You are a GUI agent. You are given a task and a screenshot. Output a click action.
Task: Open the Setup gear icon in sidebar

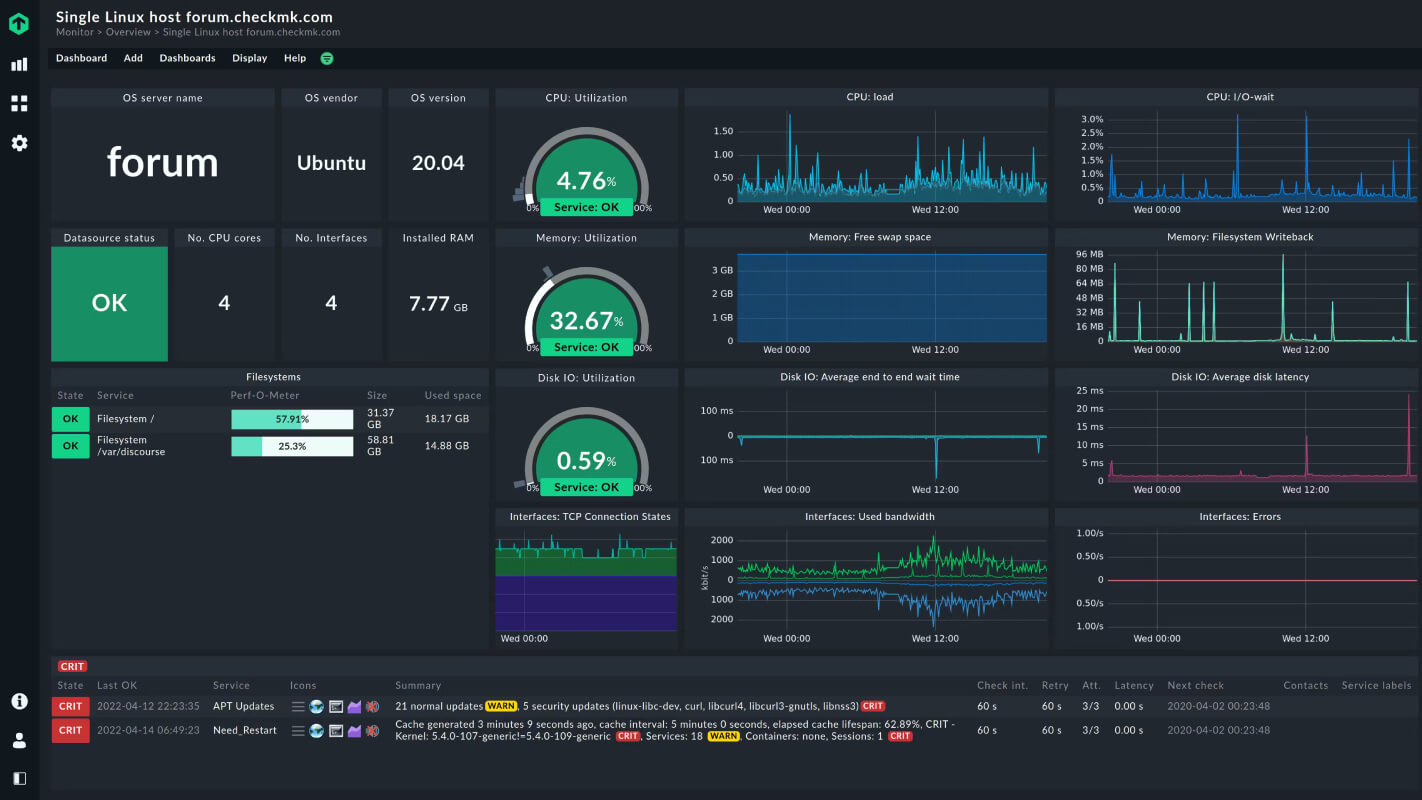click(x=19, y=143)
